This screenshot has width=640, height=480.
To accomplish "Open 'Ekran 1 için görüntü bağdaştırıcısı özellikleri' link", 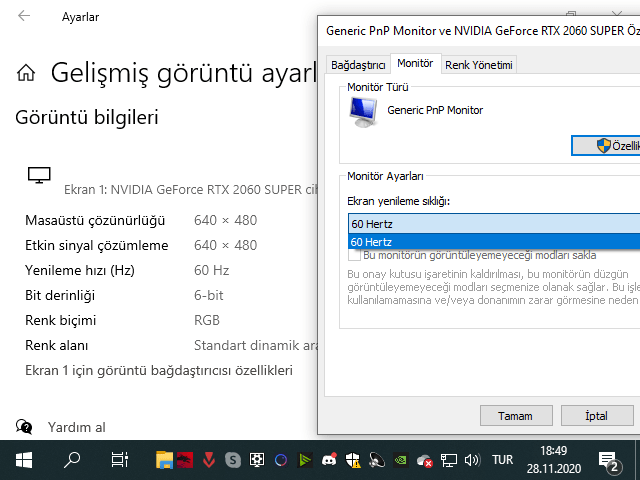I will pyautogui.click(x=159, y=370).
